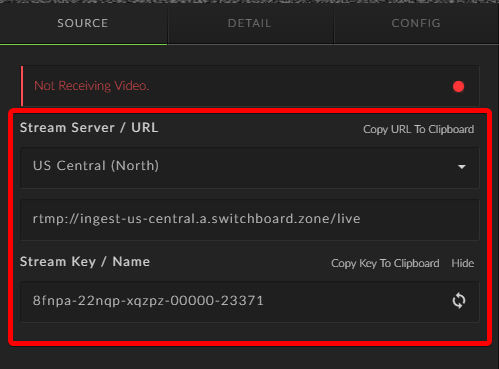Open the US Central (North) server selector

(250, 168)
